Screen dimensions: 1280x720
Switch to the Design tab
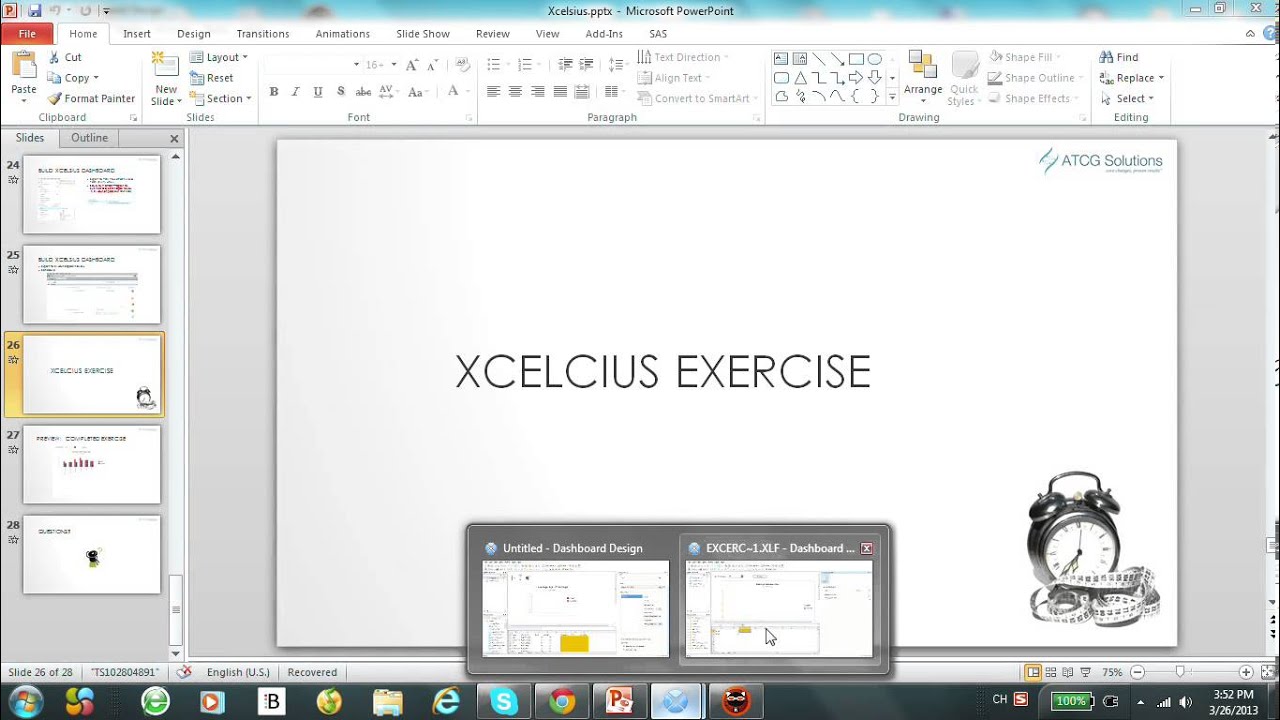coord(194,33)
